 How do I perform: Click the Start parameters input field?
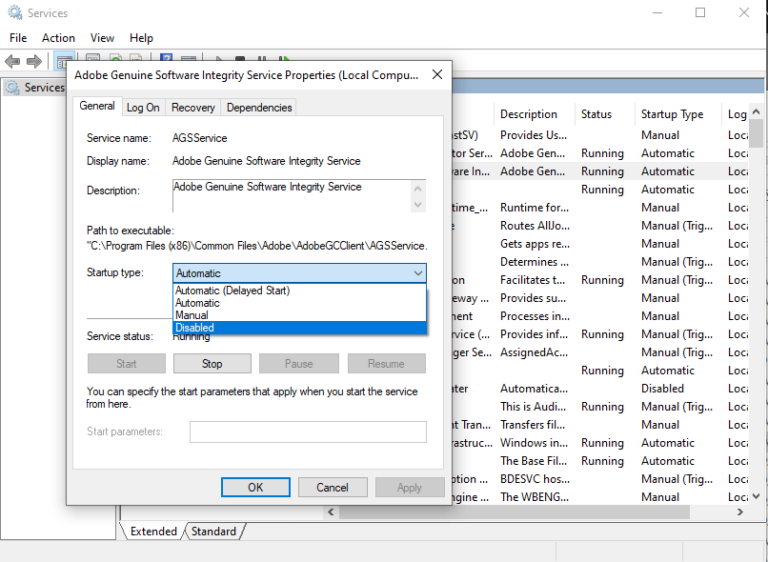click(308, 432)
